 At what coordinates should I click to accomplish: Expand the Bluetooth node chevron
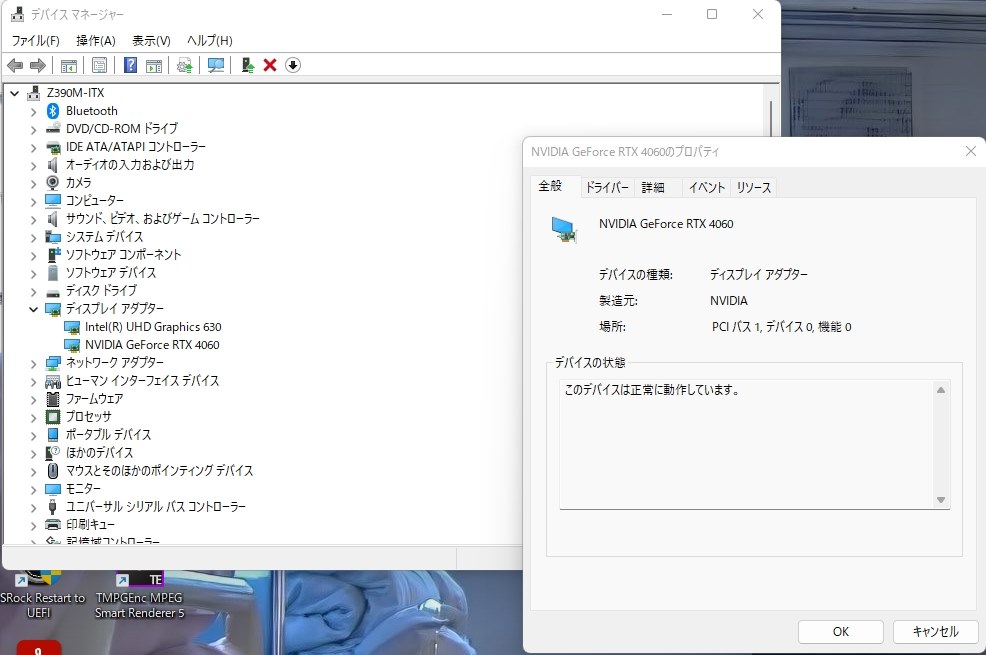(x=33, y=111)
